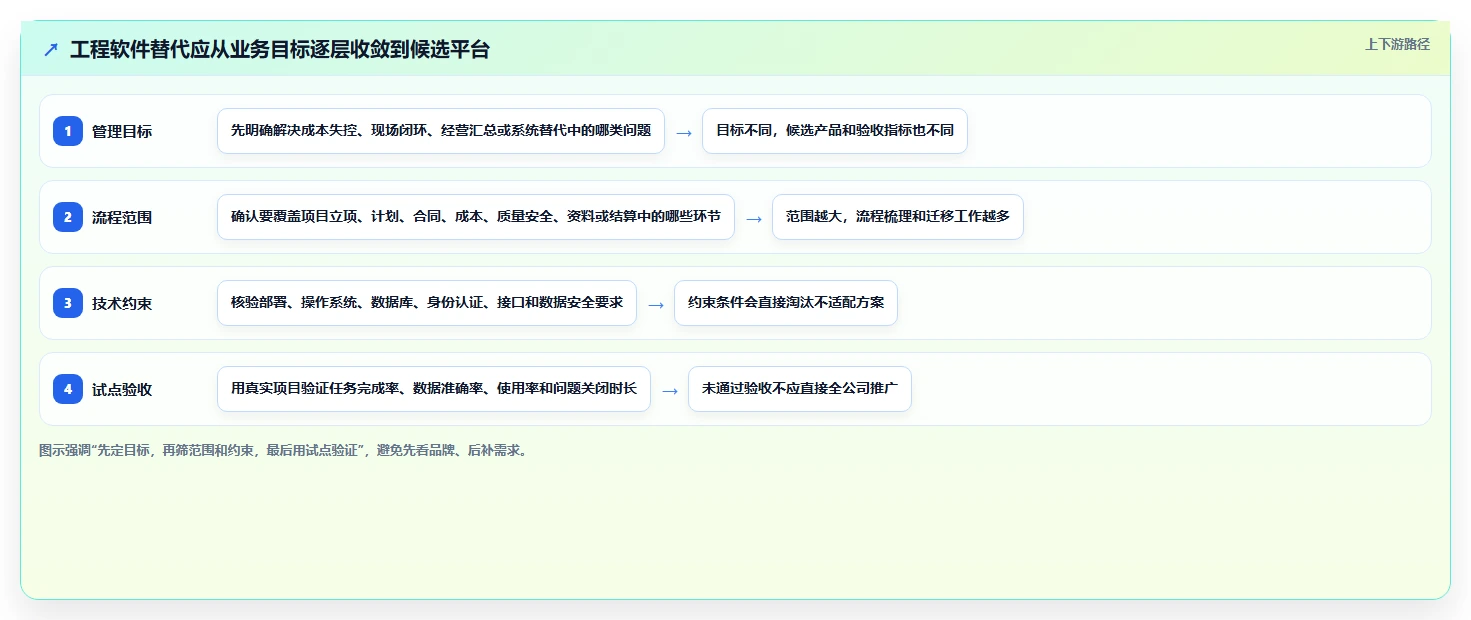Select the box 约束条件会直接淘汰不适配方案

786,303
